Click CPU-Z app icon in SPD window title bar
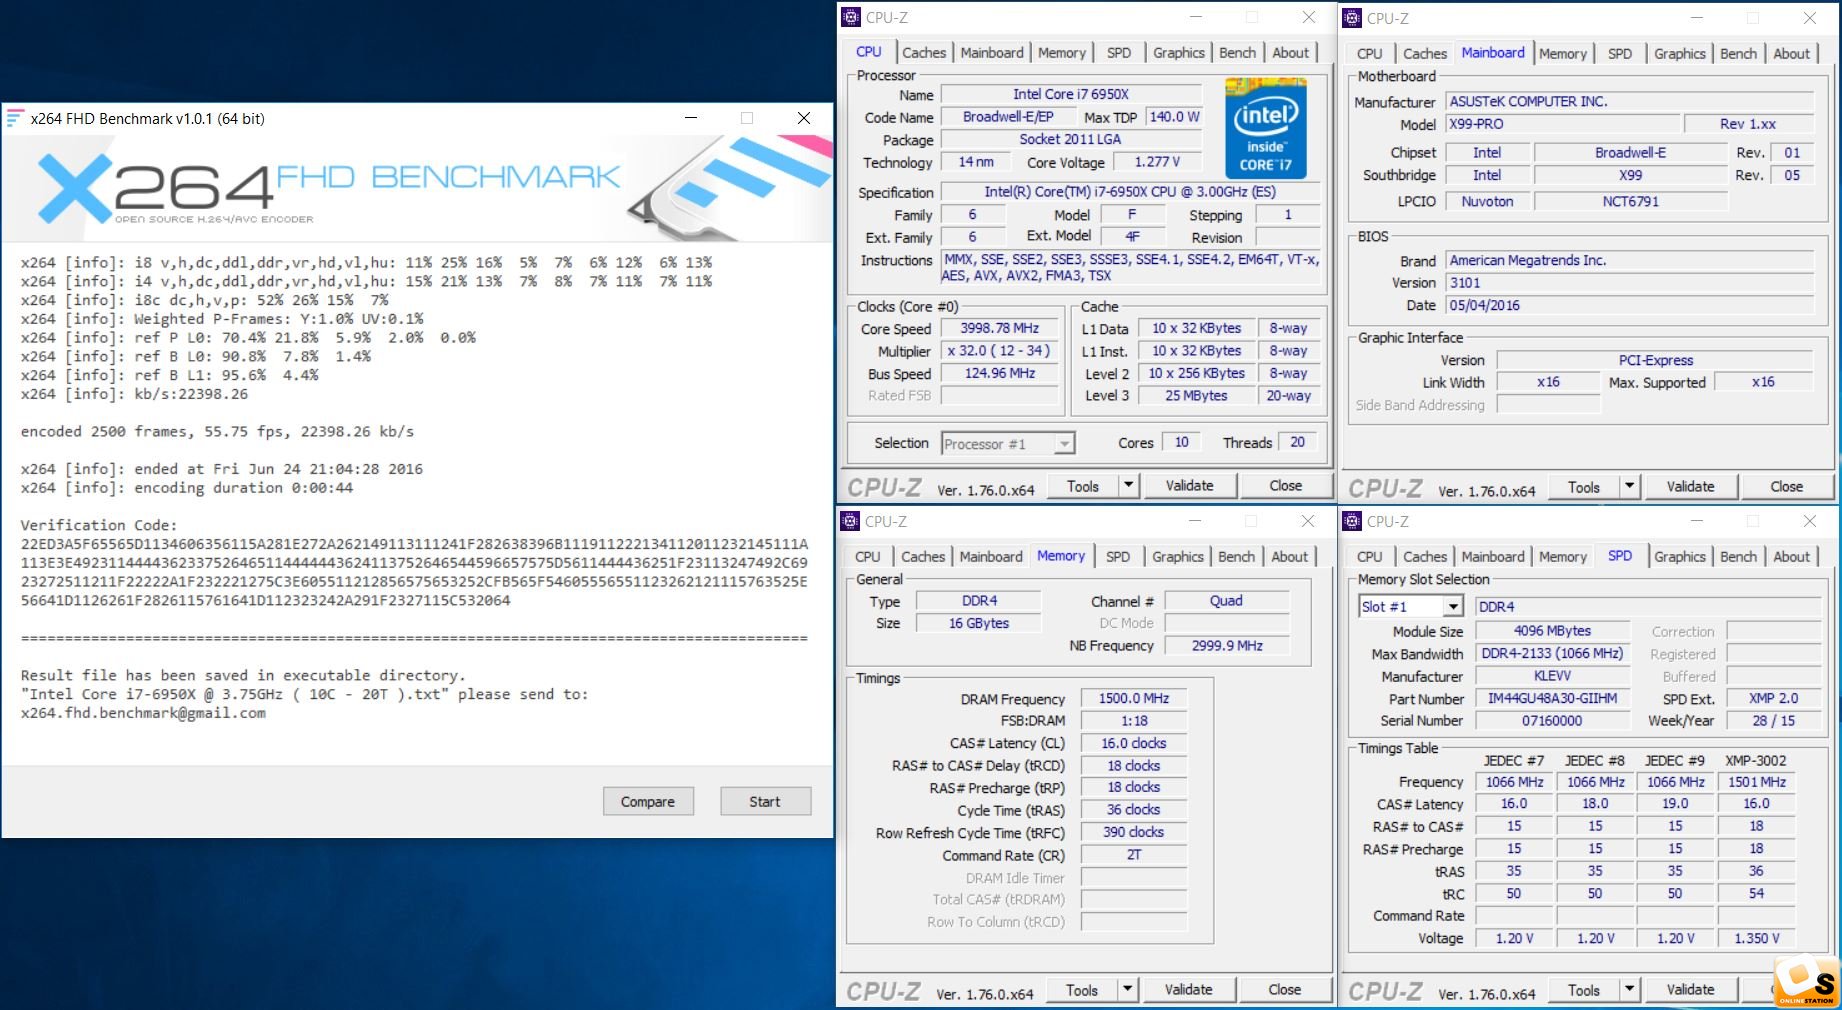1842x1010 pixels. (1352, 521)
